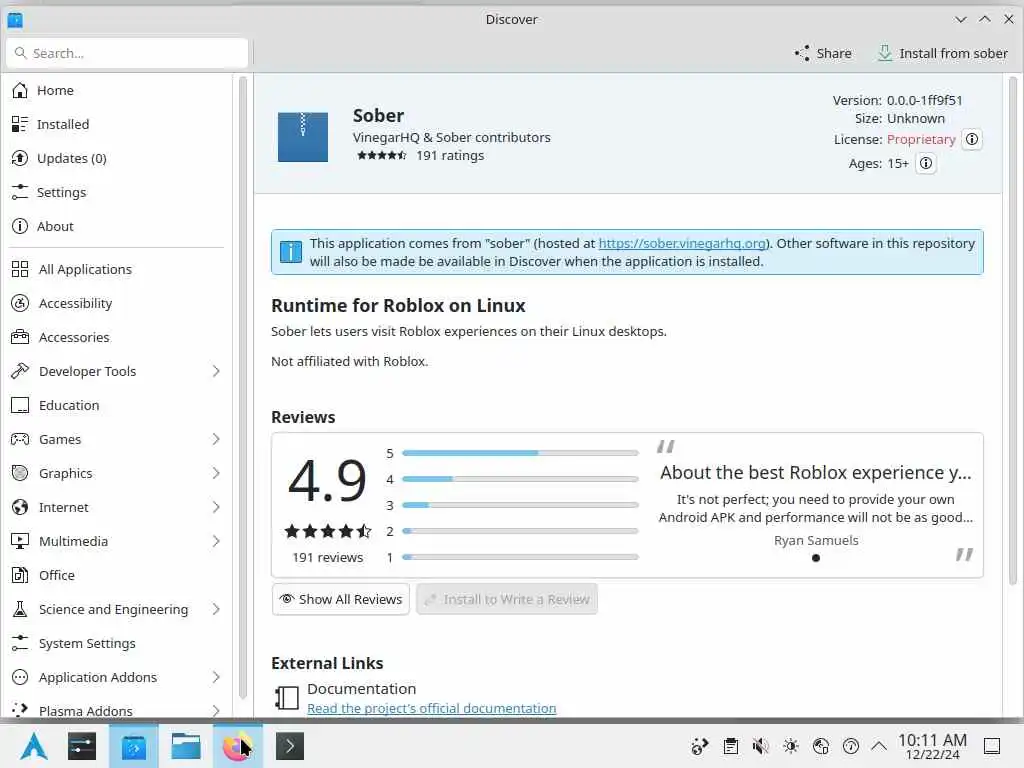
Task: Click the 5-star rating bar
Action: (520, 453)
